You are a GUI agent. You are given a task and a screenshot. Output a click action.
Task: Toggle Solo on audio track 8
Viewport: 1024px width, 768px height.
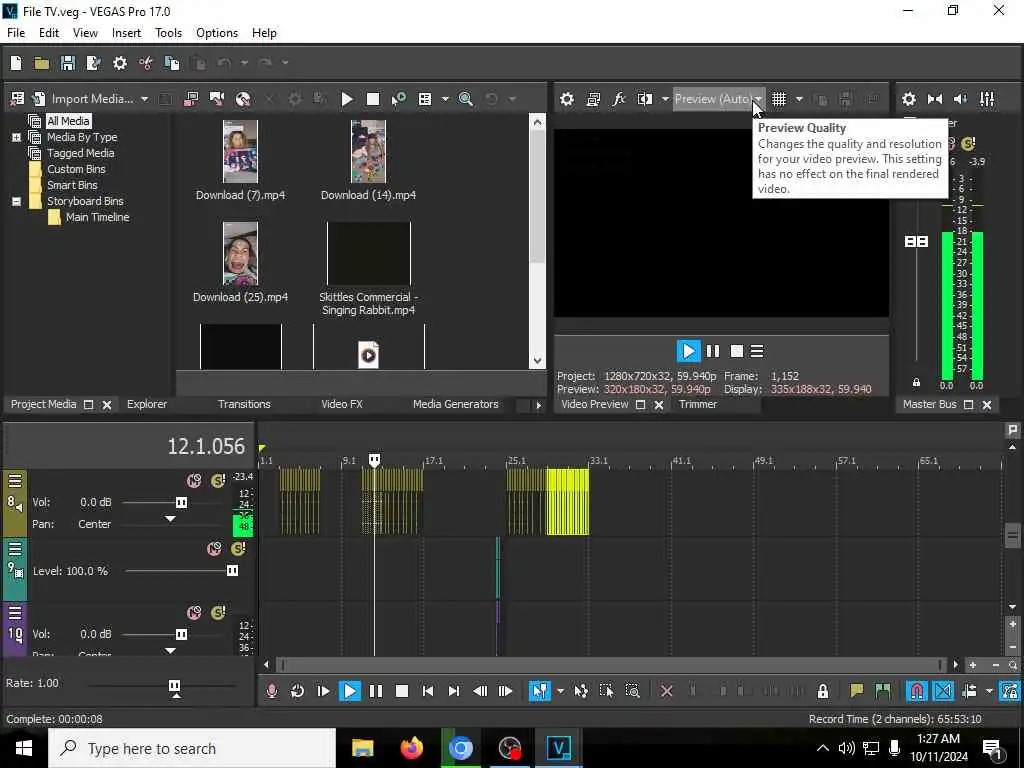[218, 481]
